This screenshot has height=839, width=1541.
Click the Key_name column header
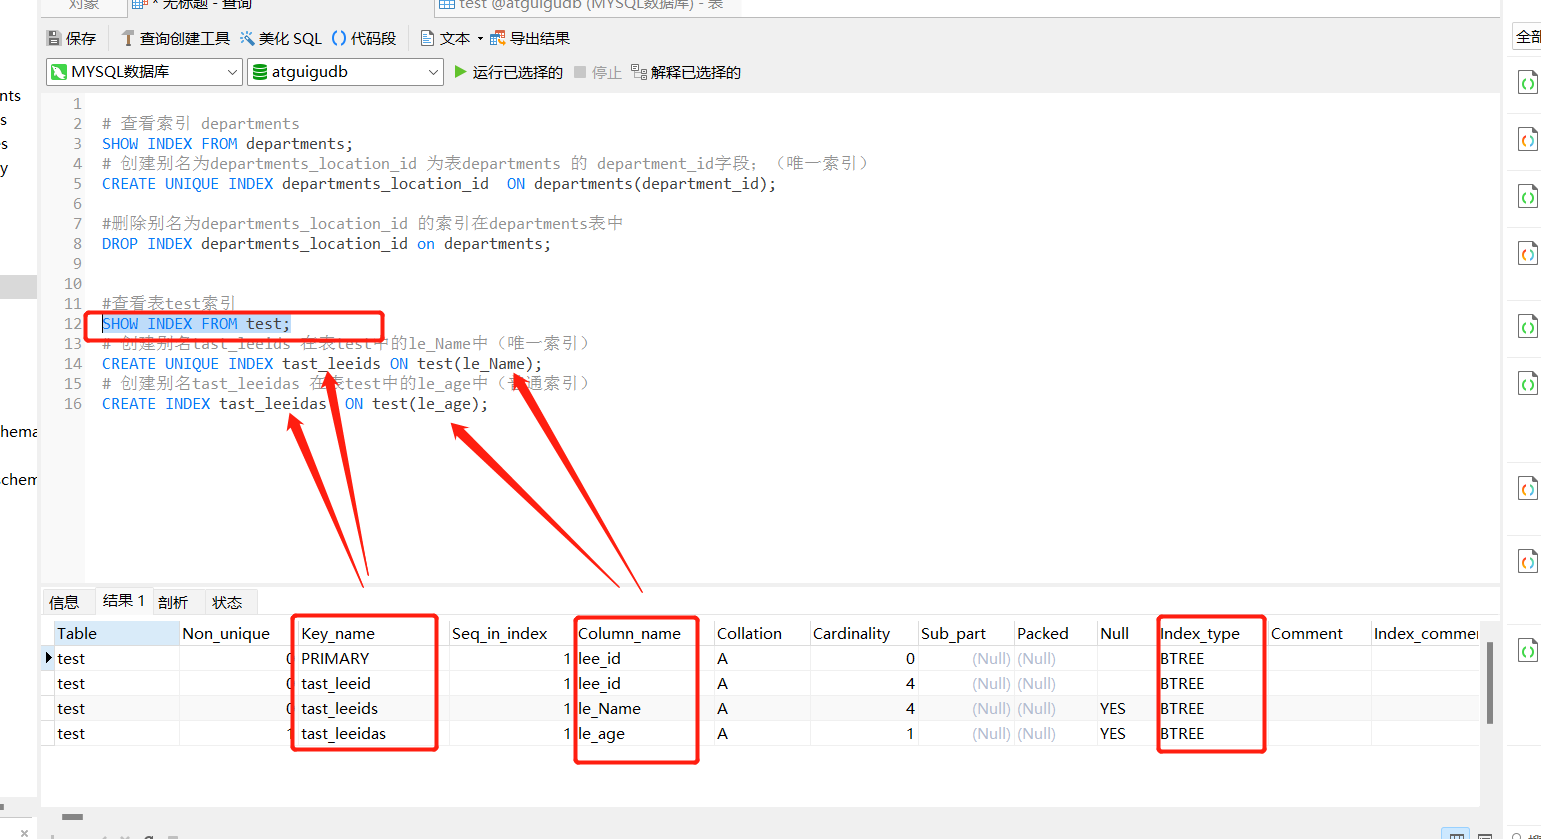click(372, 633)
